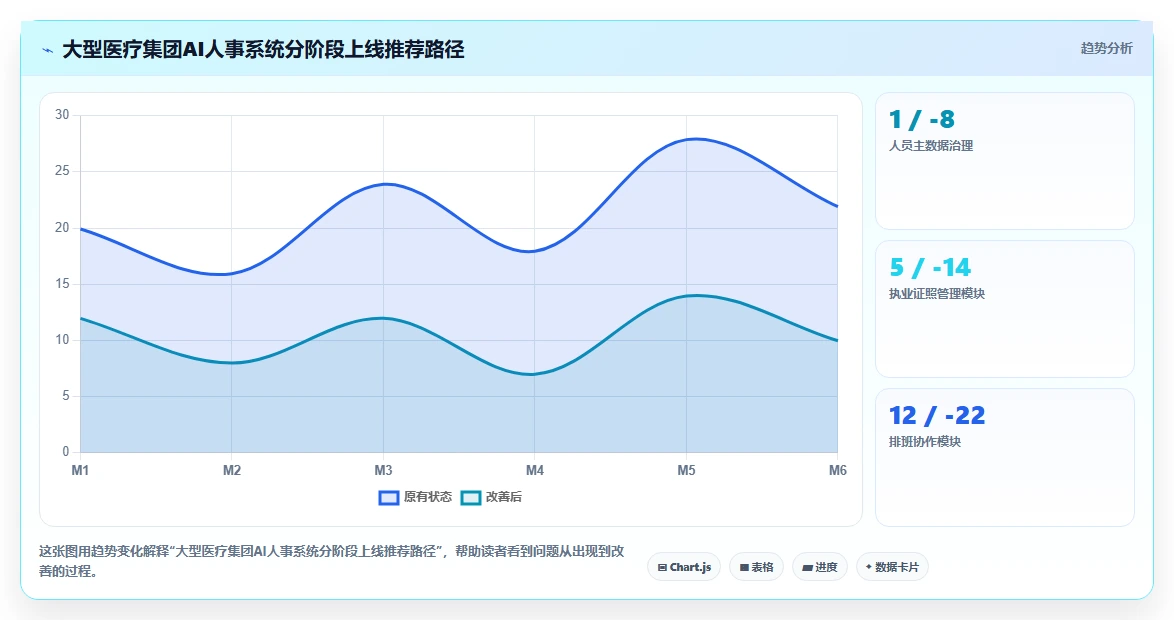
Task: Click the M1 x-axis label
Action: (x=80, y=470)
